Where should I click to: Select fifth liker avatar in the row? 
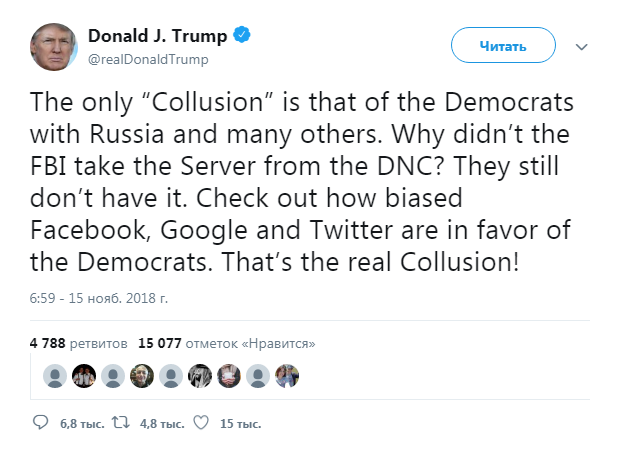pyautogui.click(x=172, y=377)
